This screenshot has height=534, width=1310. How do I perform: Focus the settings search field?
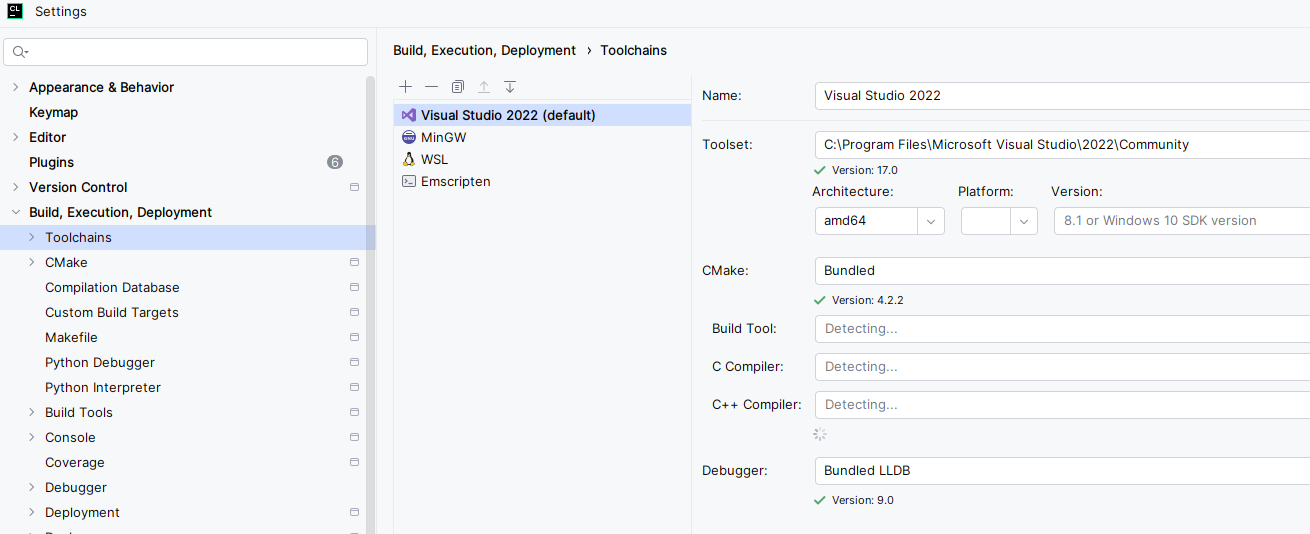[x=186, y=52]
